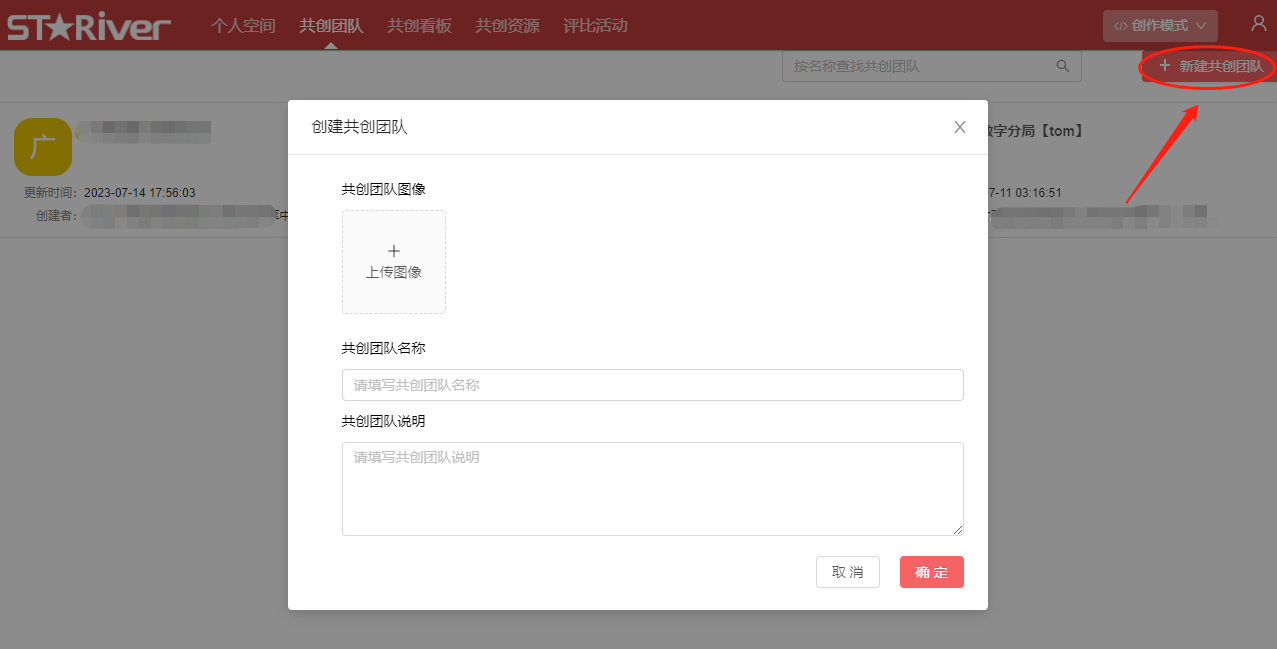1277x649 pixels.
Task: Switch to the 个人空间 tab
Action: 243,26
